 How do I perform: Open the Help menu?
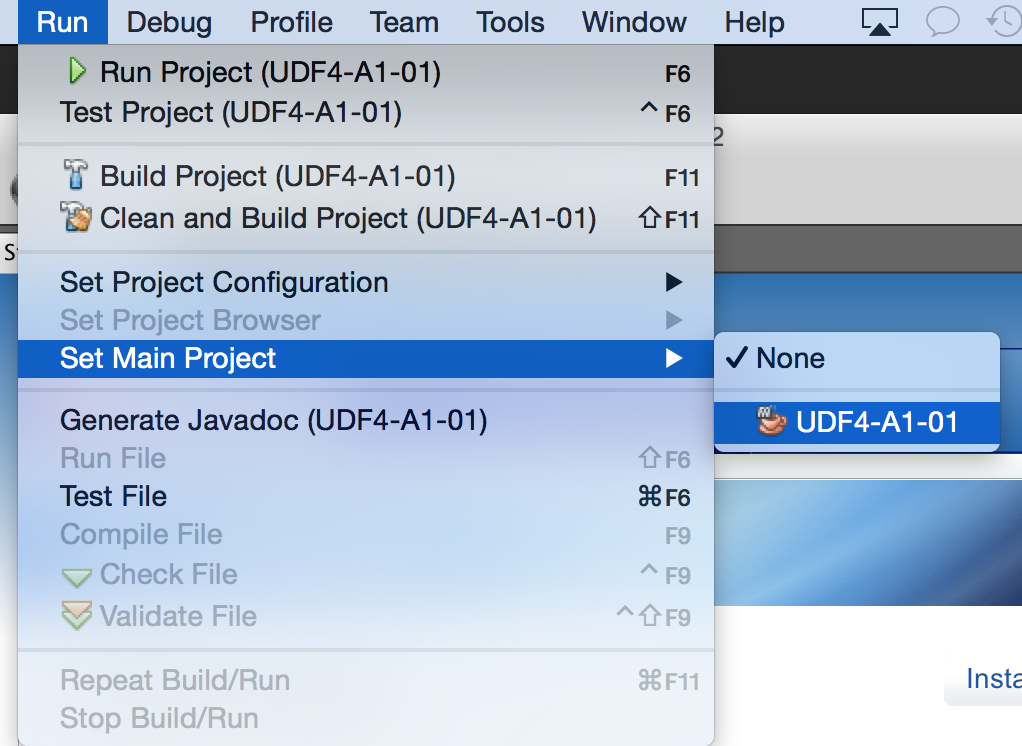(754, 22)
